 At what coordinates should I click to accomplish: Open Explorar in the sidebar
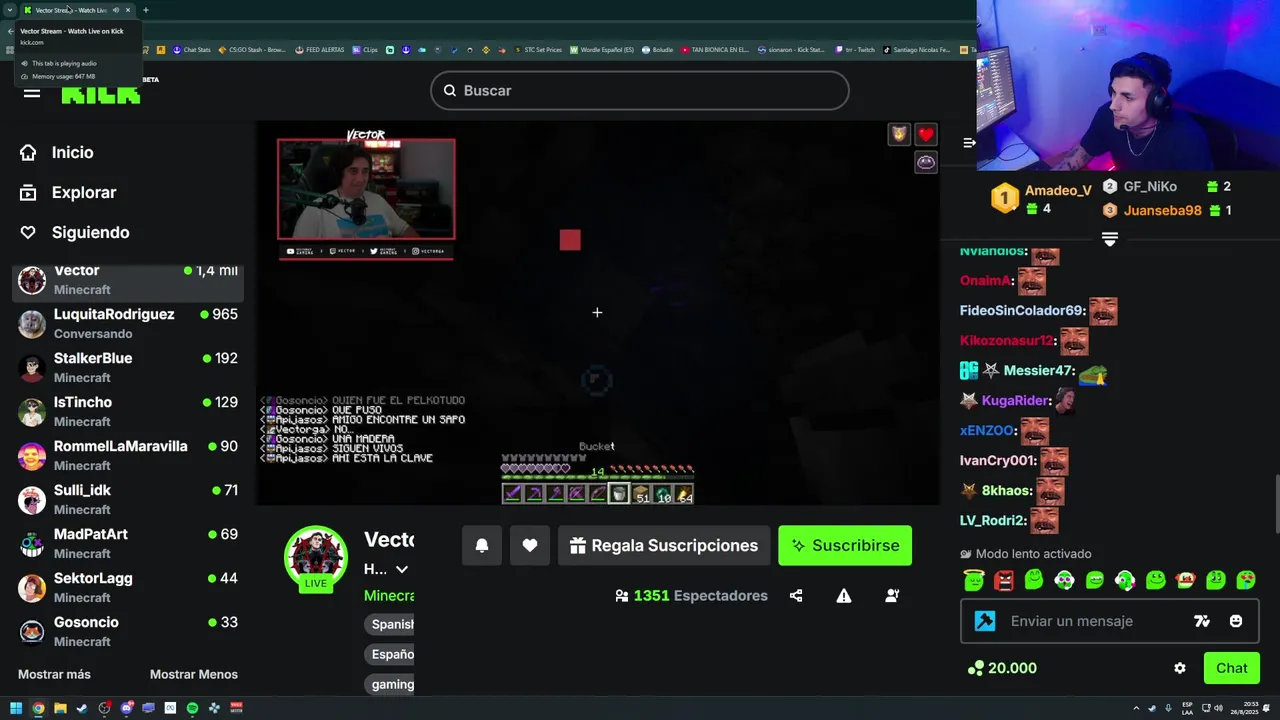tap(68, 192)
